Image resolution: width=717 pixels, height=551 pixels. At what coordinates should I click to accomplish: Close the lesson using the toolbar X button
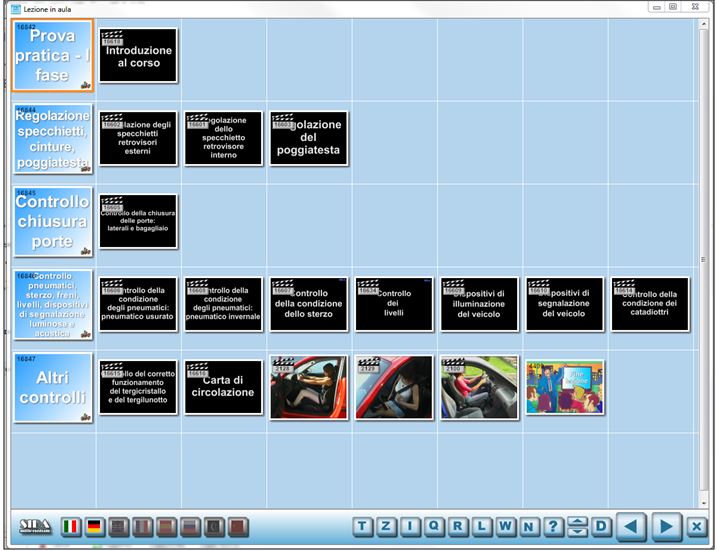pyautogui.click(x=697, y=527)
